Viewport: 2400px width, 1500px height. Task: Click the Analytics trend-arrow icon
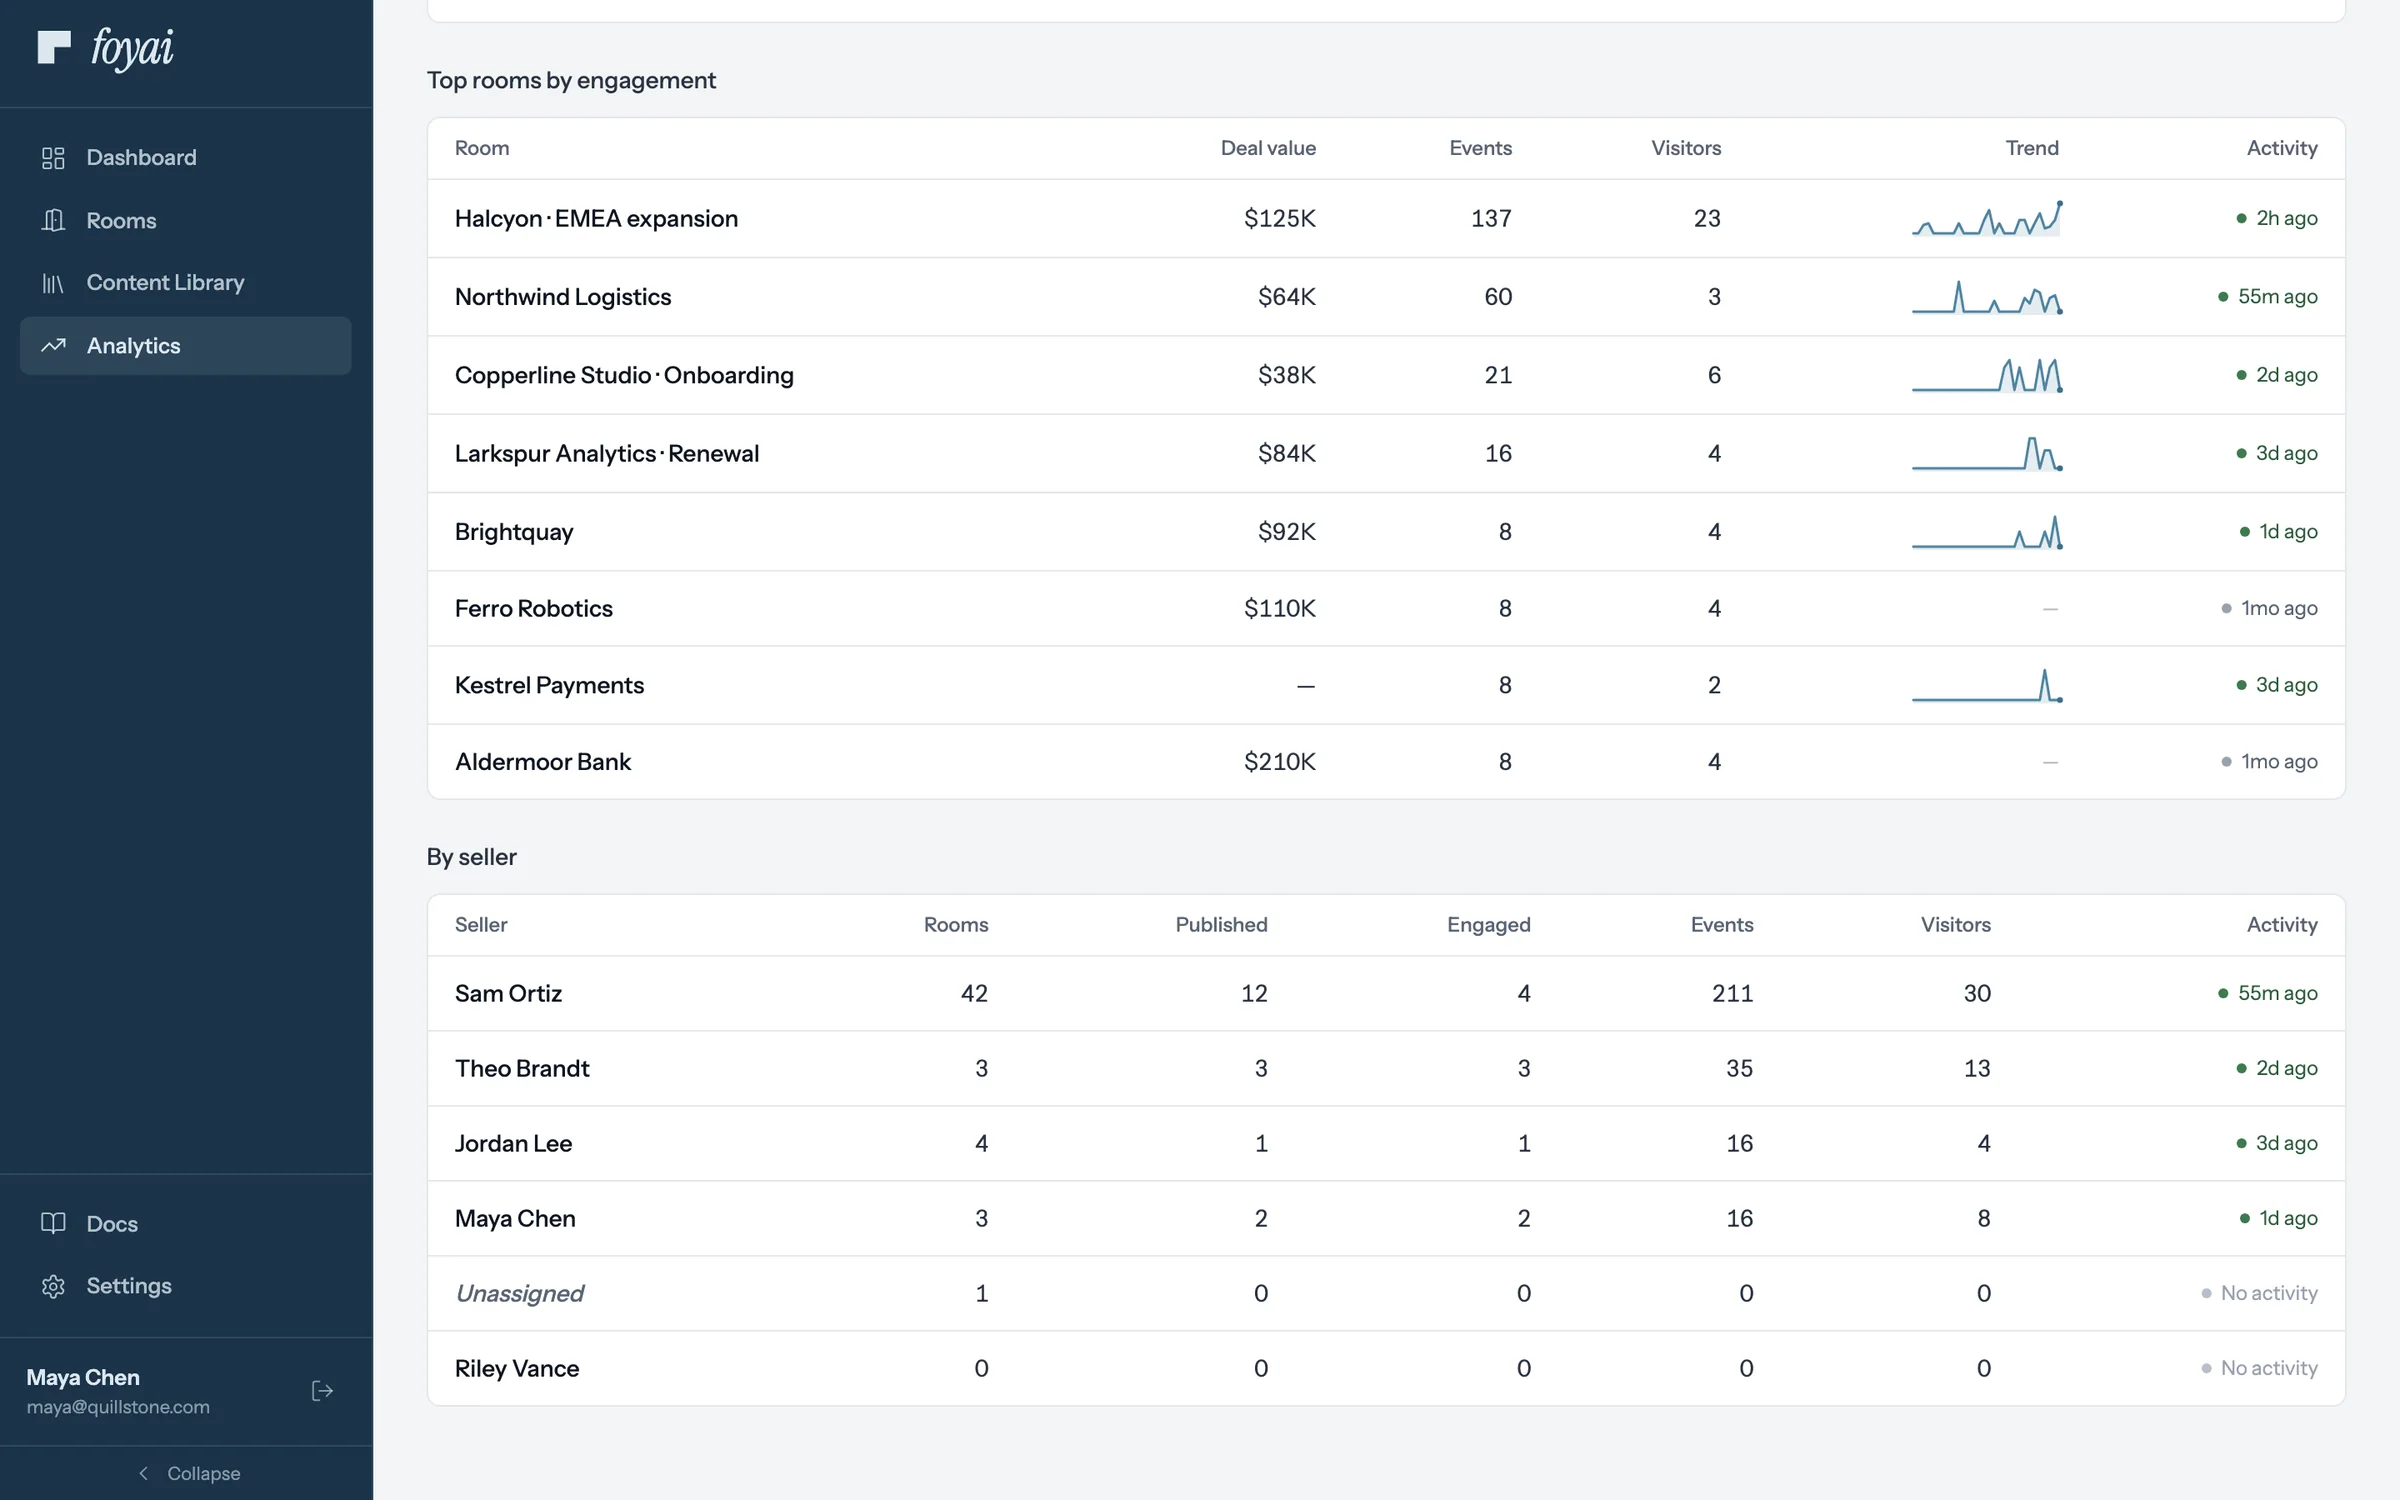pos(53,346)
